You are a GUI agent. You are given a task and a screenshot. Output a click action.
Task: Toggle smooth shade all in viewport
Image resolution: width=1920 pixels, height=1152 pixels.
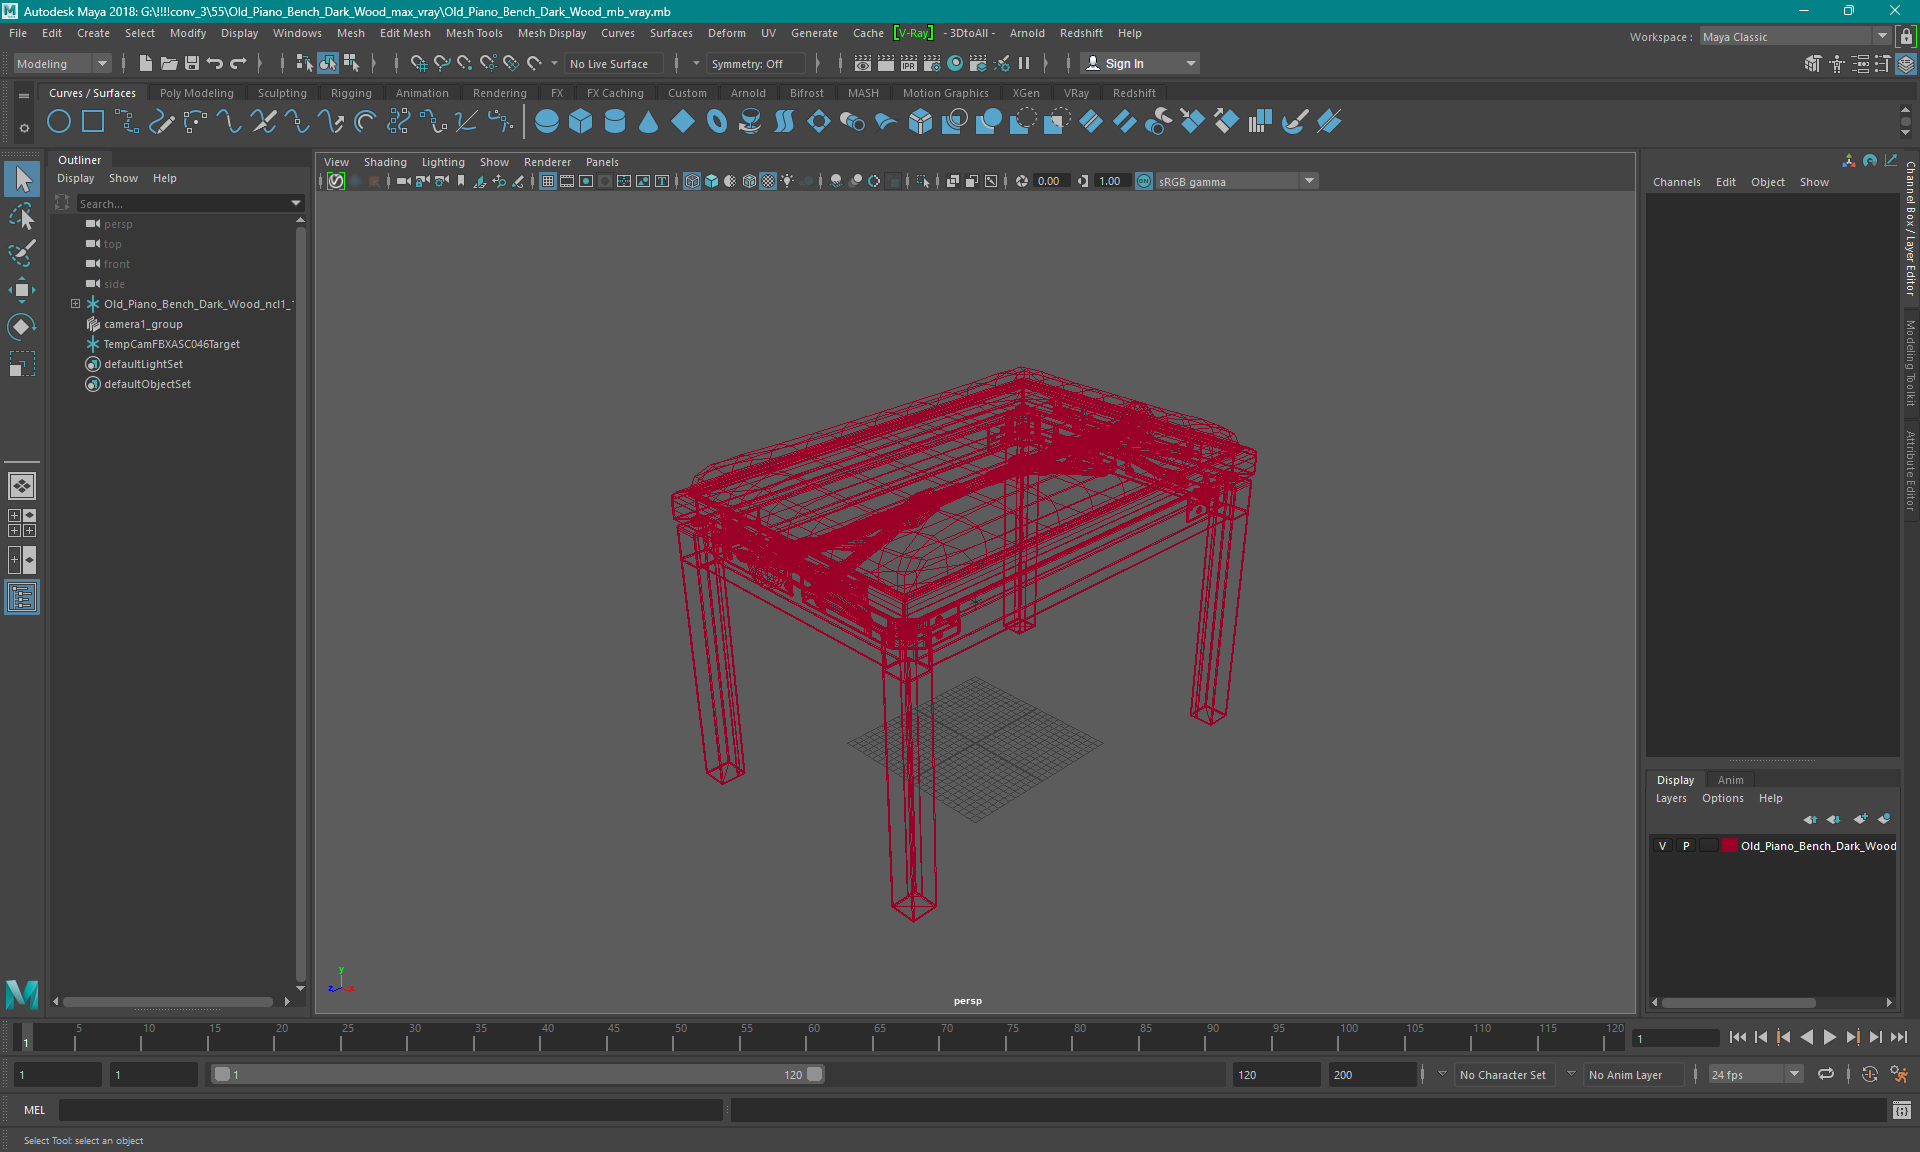(x=711, y=181)
